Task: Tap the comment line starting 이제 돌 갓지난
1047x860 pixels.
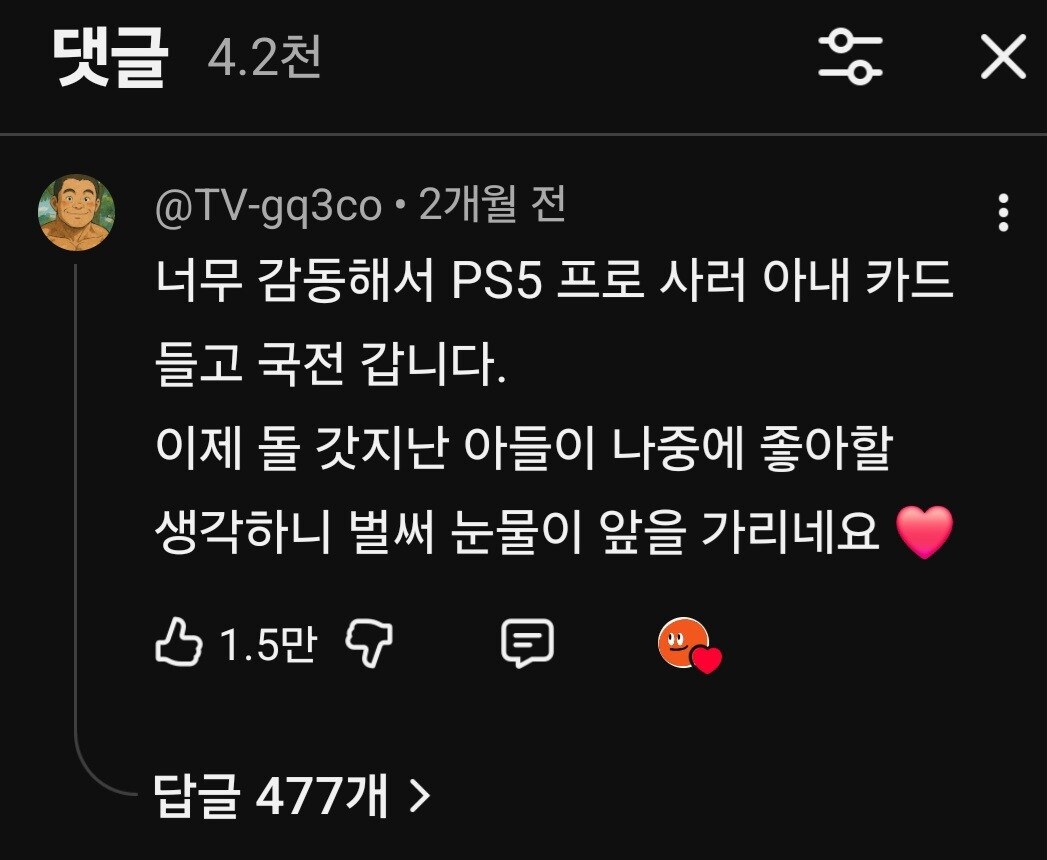Action: (524, 447)
